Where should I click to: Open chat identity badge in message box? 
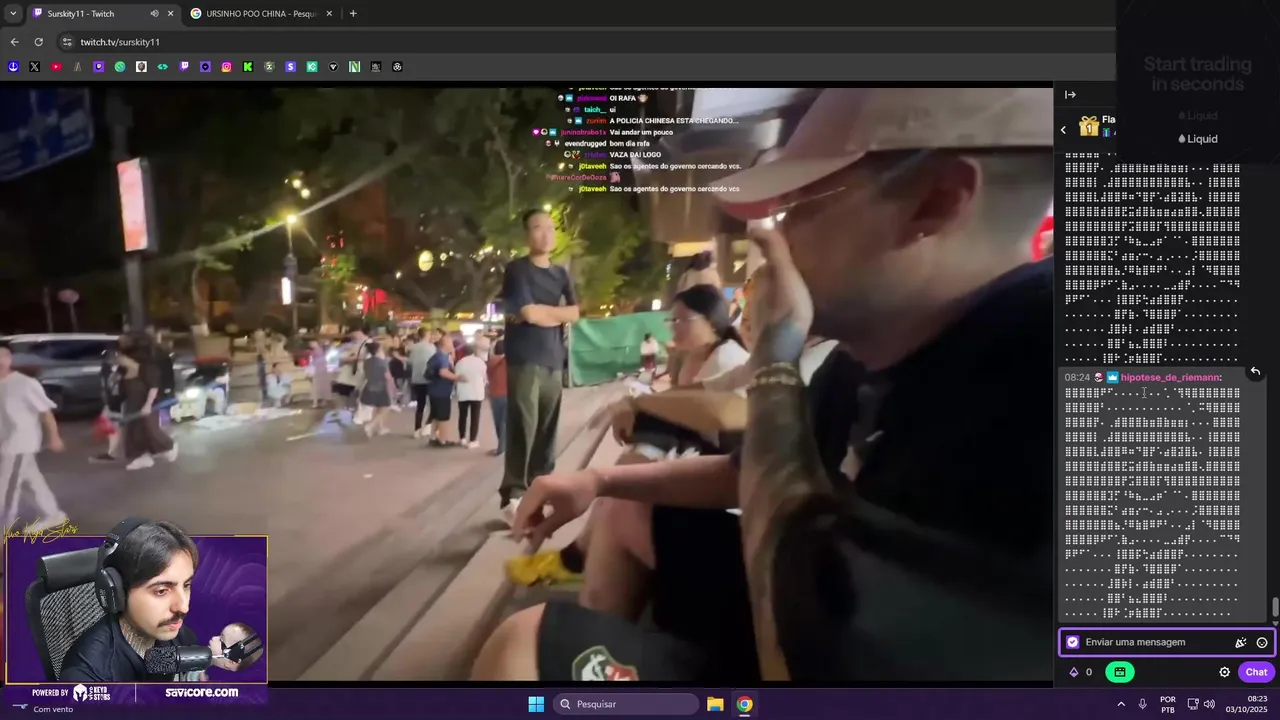tap(1073, 643)
